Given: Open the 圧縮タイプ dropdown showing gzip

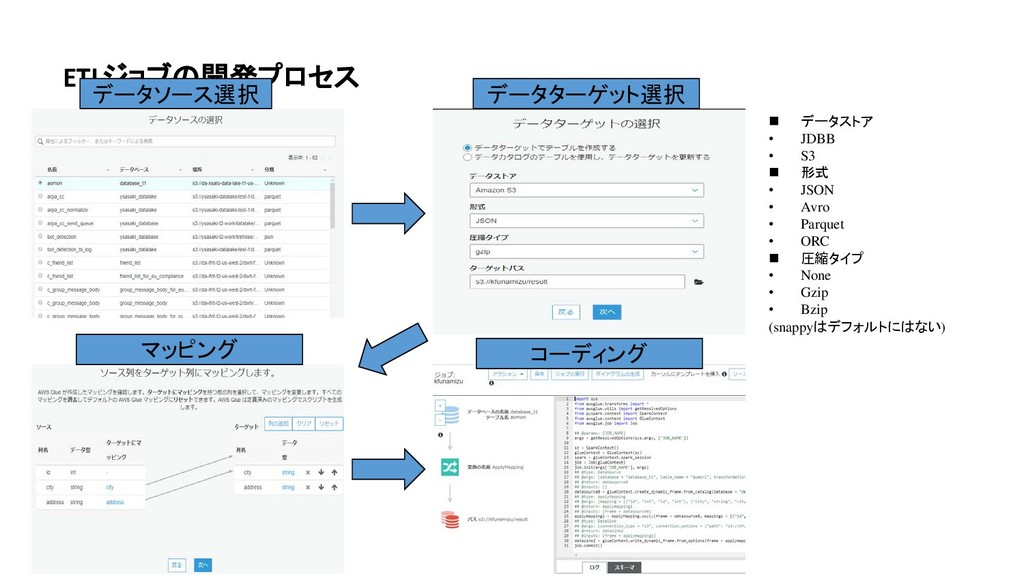Looking at the screenshot, I should point(586,251).
